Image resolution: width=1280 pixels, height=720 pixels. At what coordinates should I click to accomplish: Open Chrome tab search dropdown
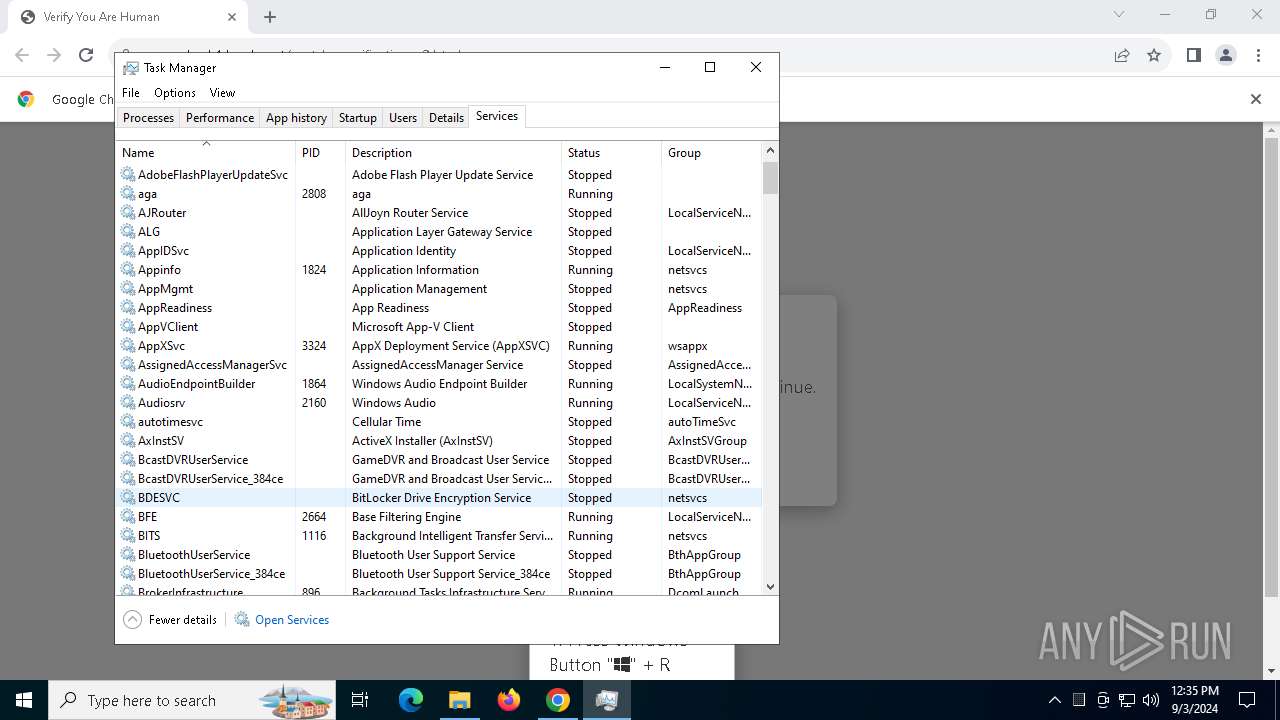(x=1119, y=15)
